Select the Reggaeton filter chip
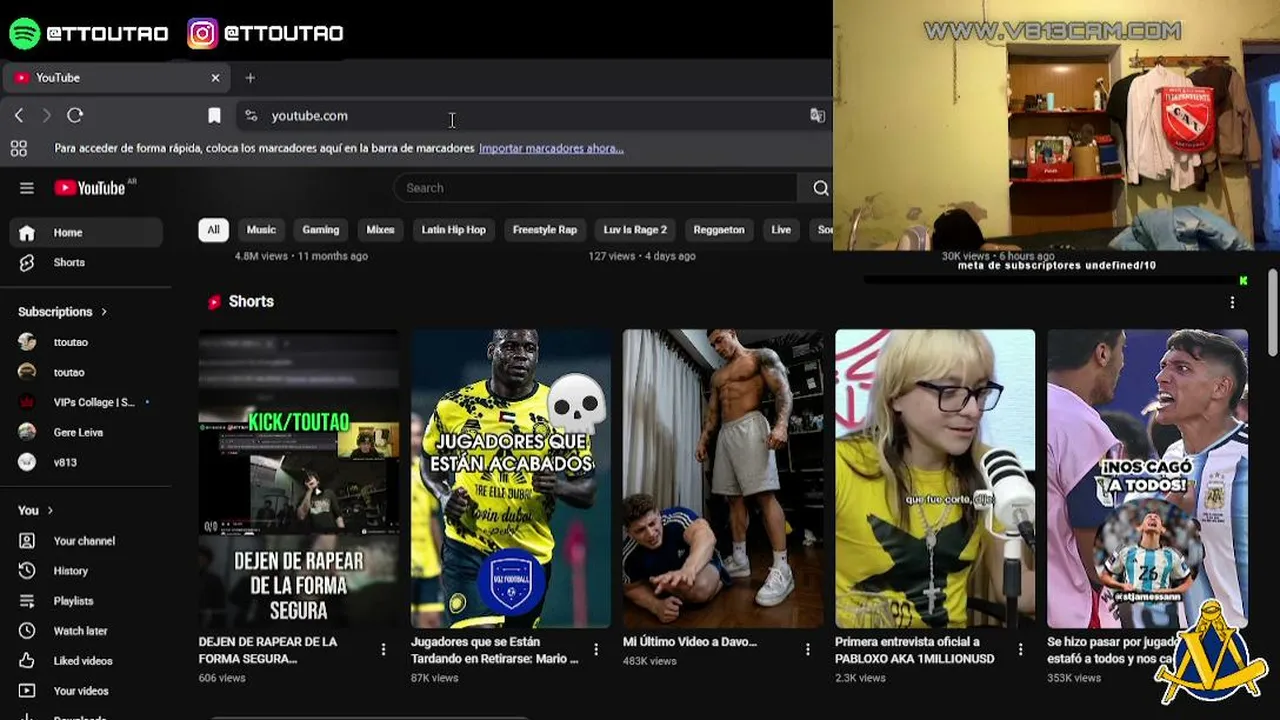The image size is (1280, 720). 719,230
